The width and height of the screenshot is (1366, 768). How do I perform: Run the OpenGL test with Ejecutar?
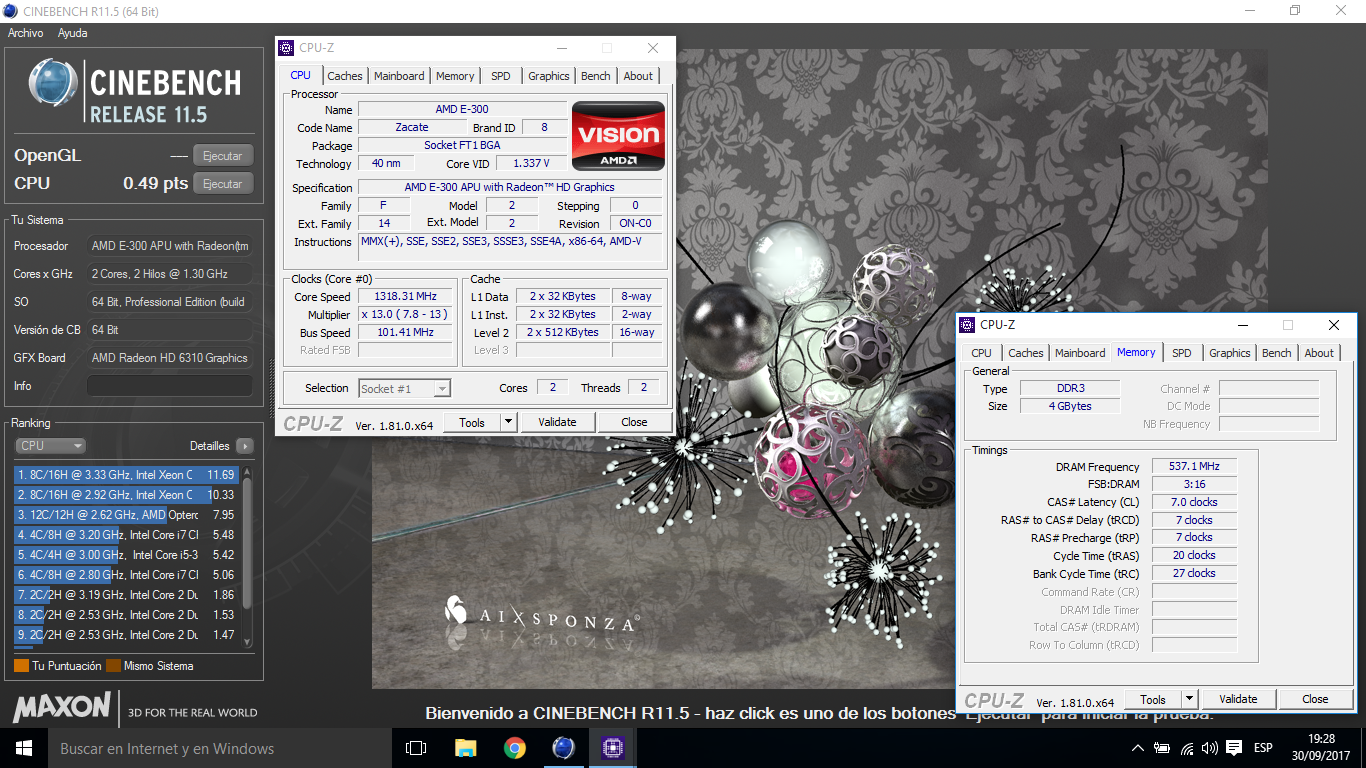click(222, 156)
